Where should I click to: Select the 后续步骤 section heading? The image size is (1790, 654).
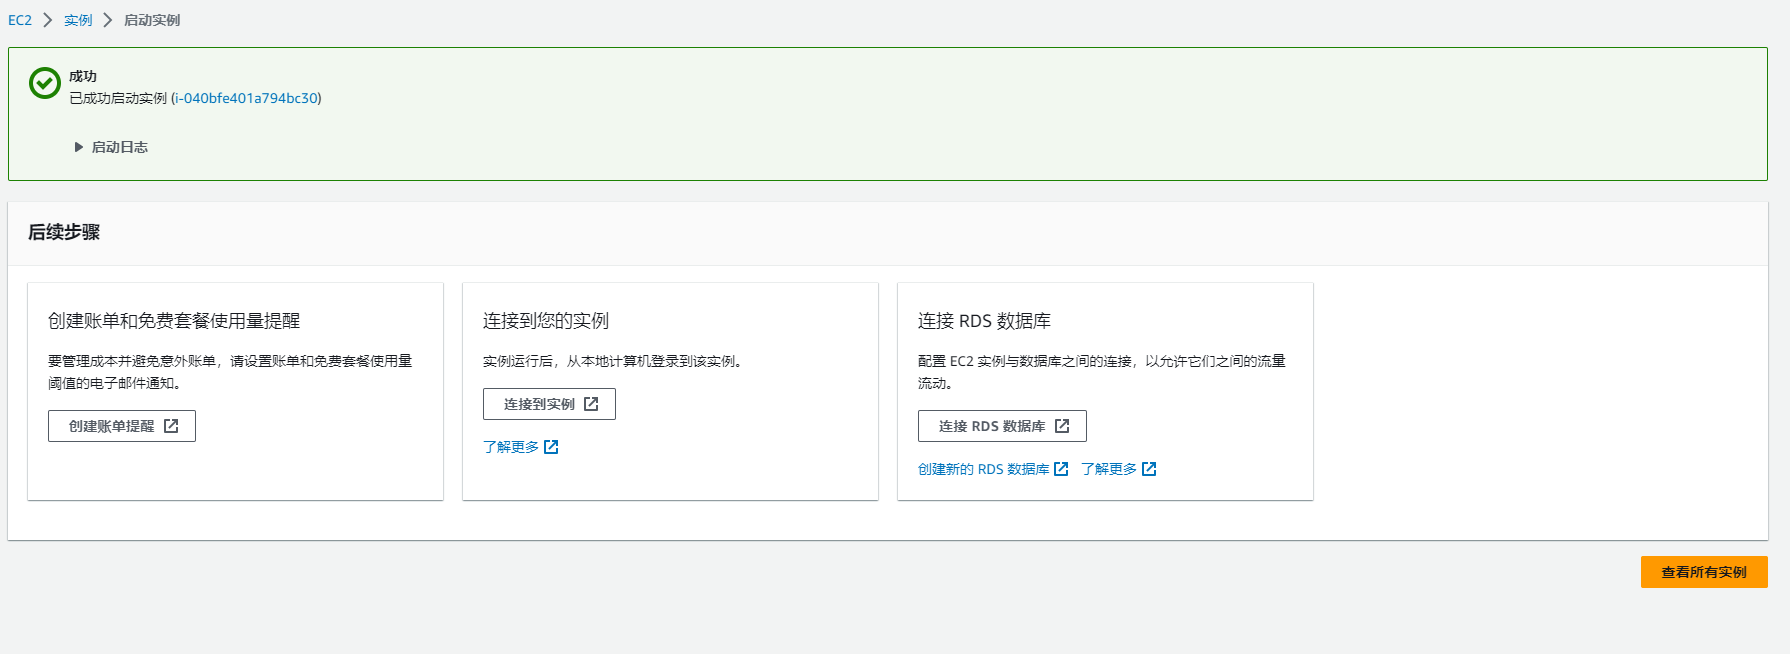click(64, 232)
